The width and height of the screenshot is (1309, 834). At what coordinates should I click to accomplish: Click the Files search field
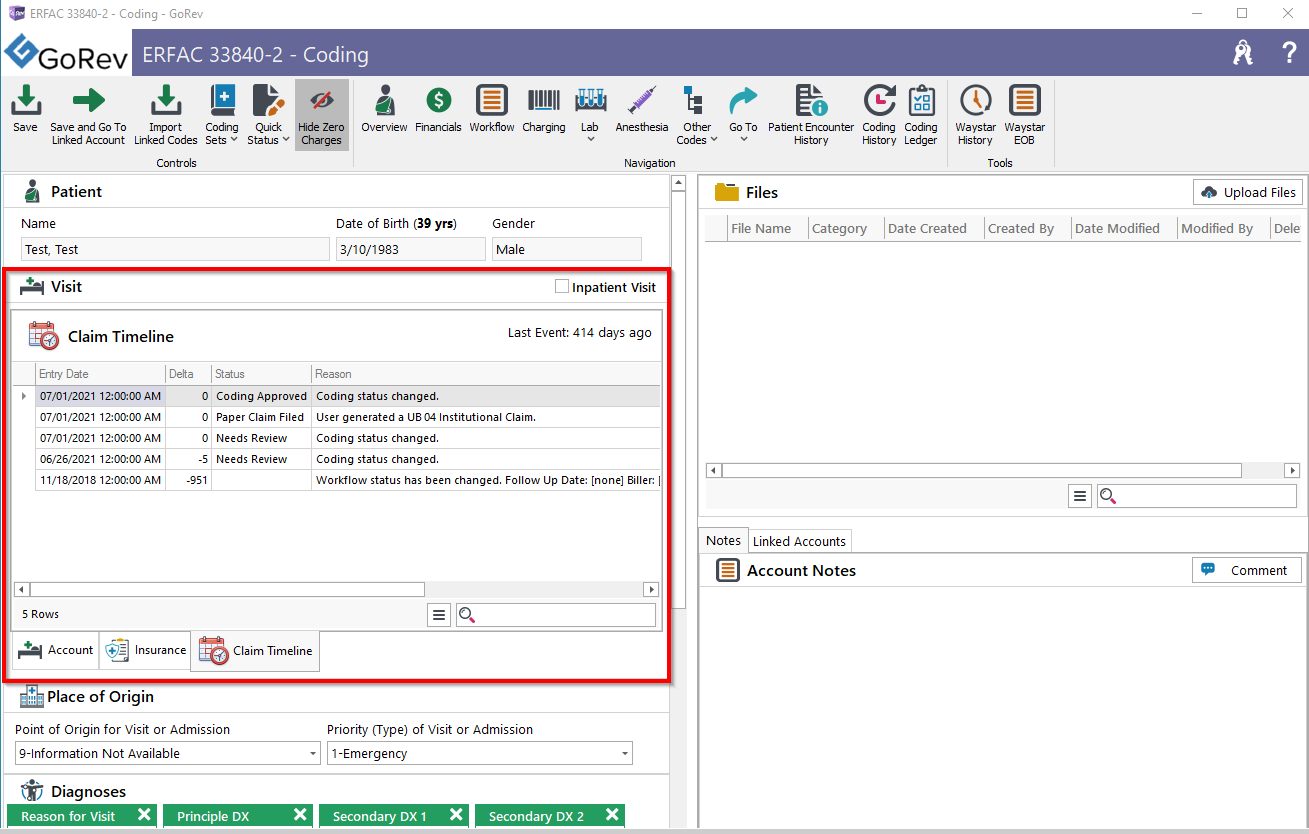(1197, 496)
